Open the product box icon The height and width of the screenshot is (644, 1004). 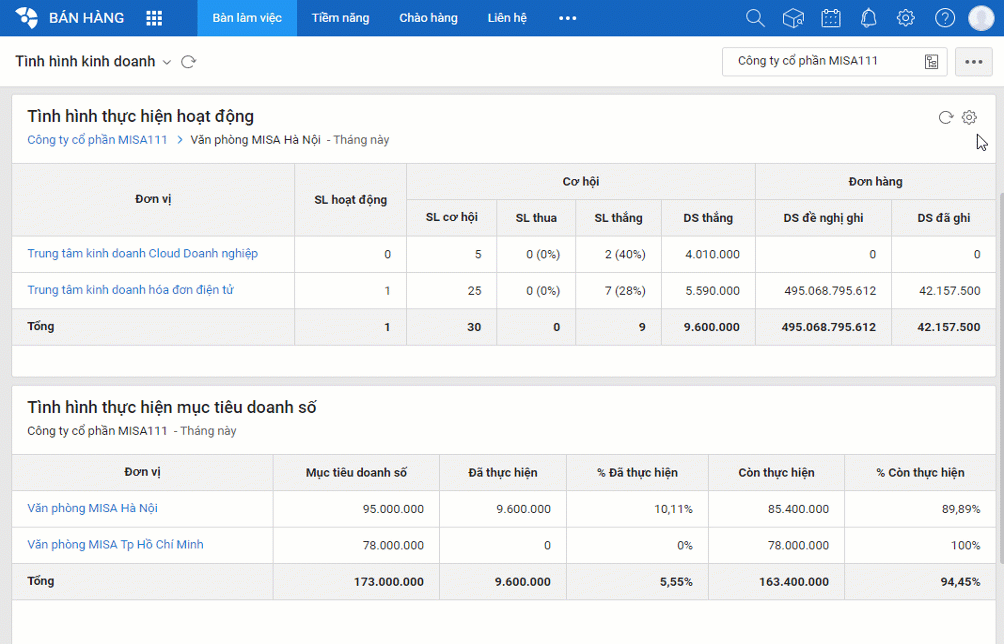click(793, 18)
